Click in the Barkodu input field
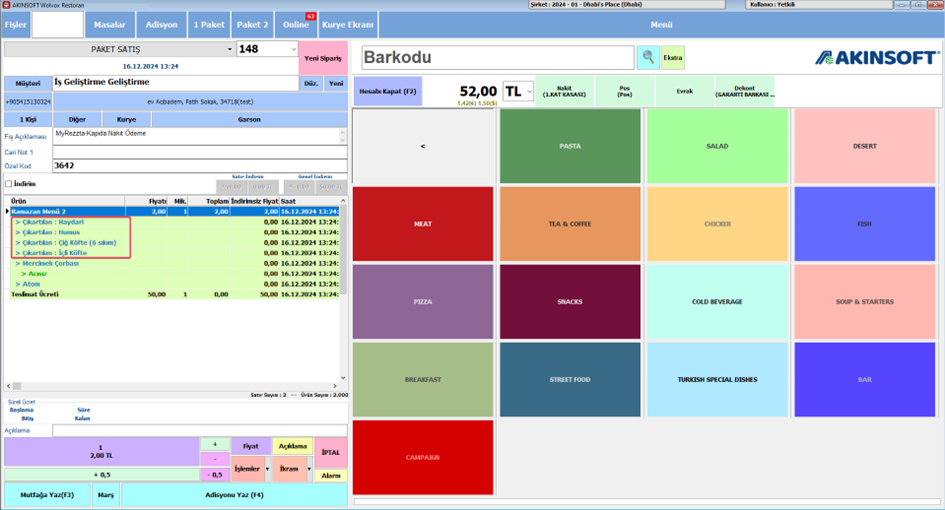Viewport: 945px width, 510px height. coord(498,57)
